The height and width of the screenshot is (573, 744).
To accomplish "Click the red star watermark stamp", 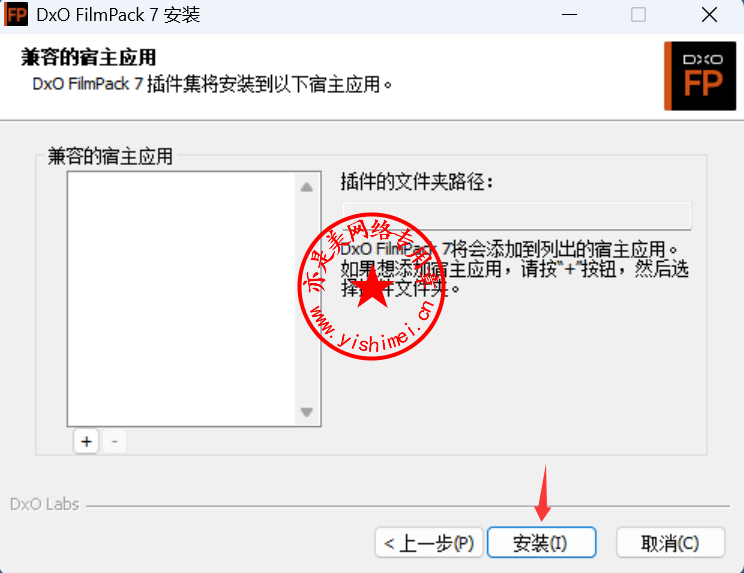I will [x=372, y=286].
